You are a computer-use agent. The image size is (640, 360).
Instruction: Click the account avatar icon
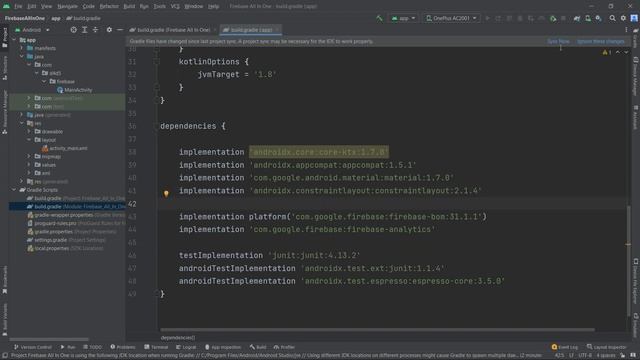(x=634, y=18)
